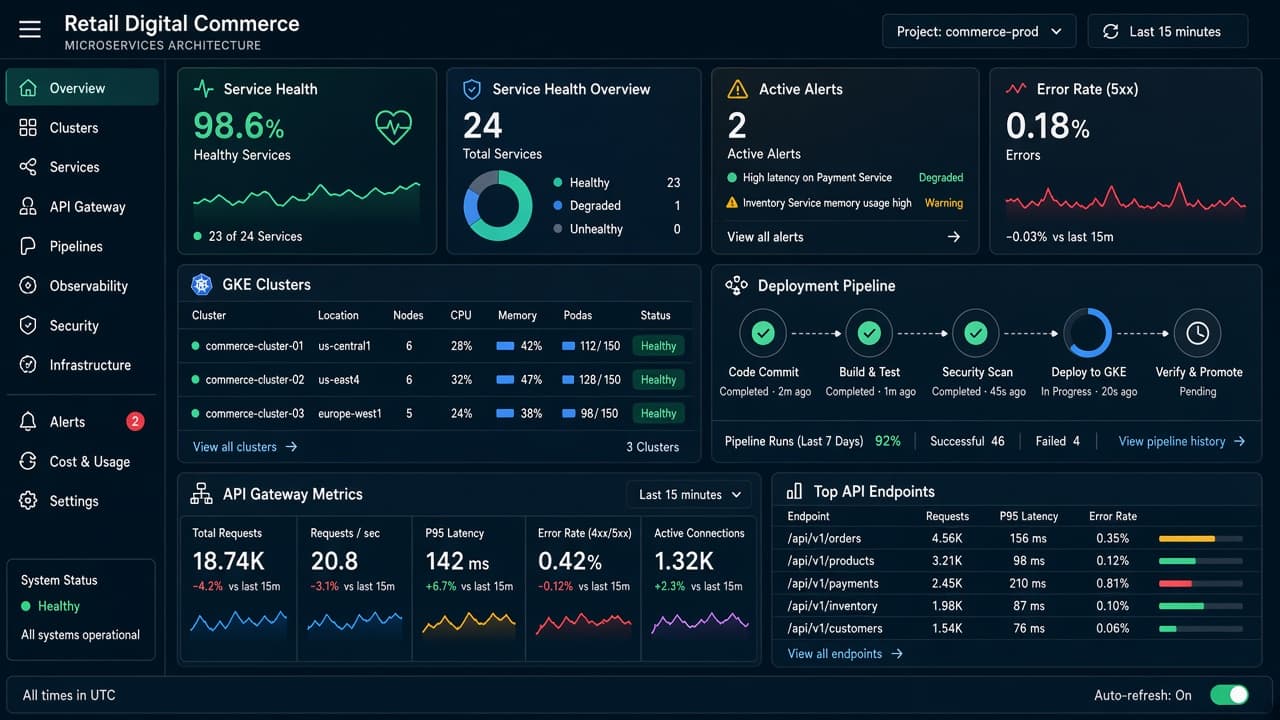Screen dimensions: 1280x720
Task: Click the API Gateway Metrics network icon
Action: (201, 494)
